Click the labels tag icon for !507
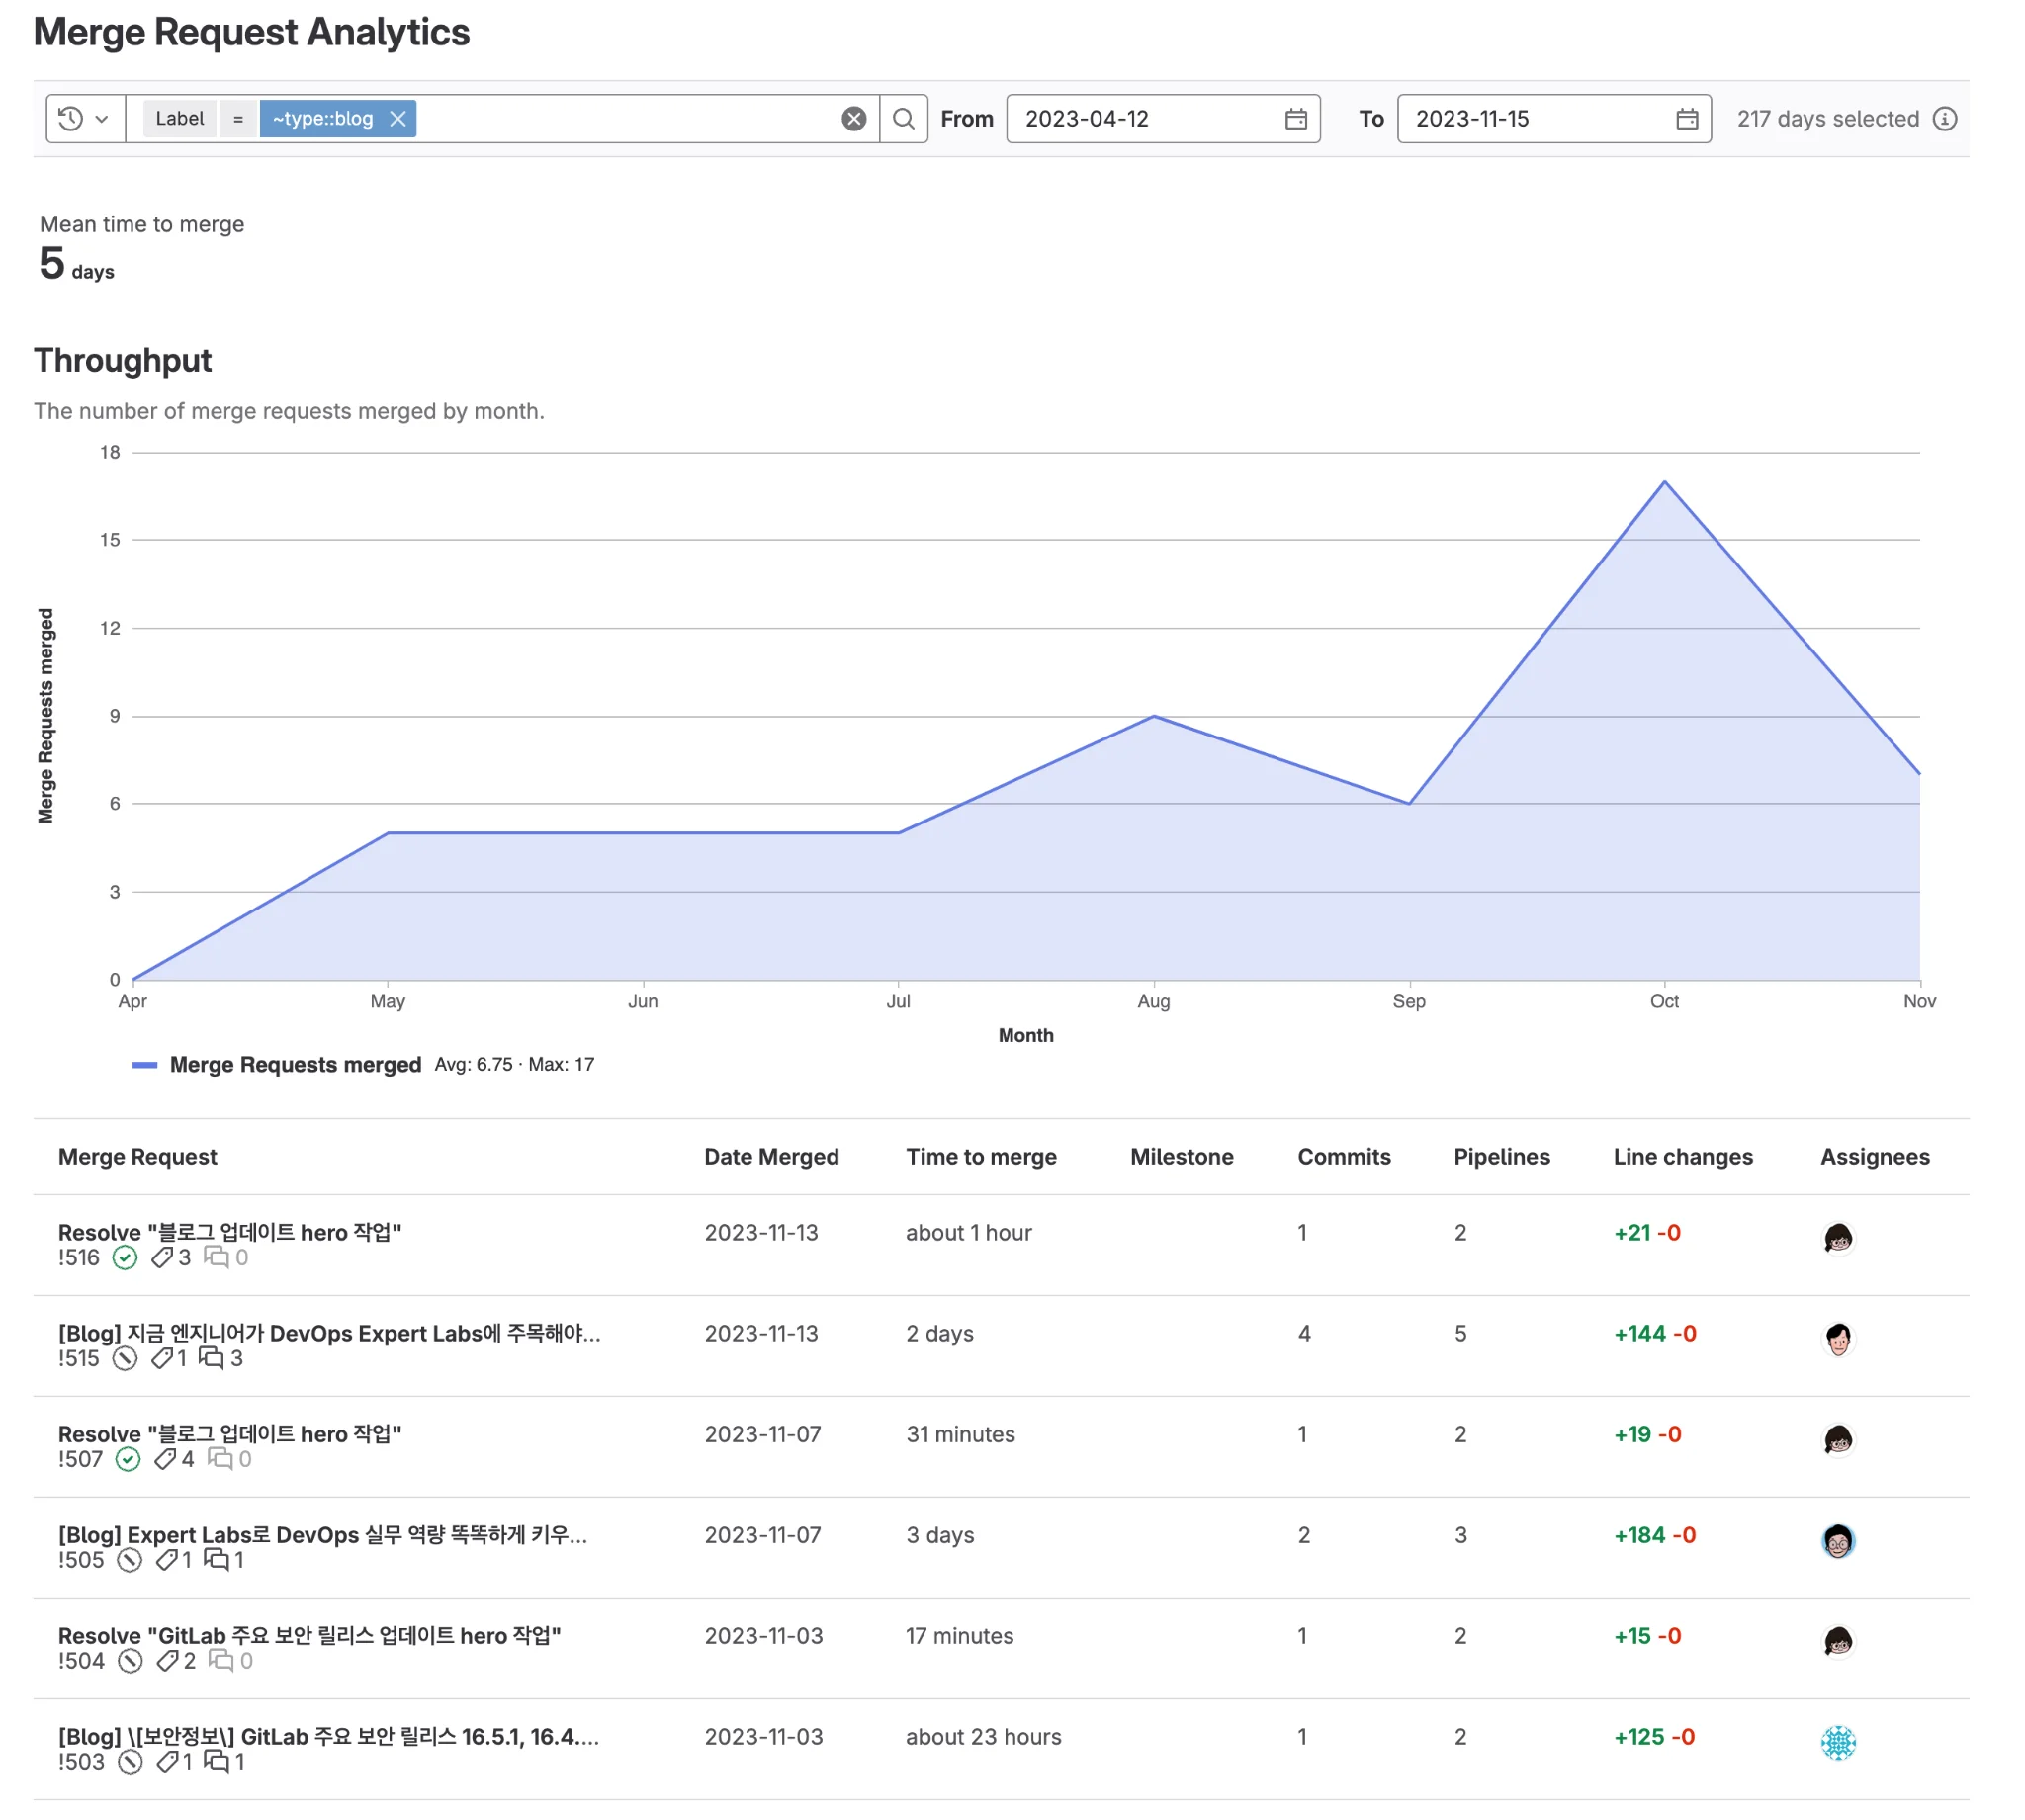 [165, 1459]
